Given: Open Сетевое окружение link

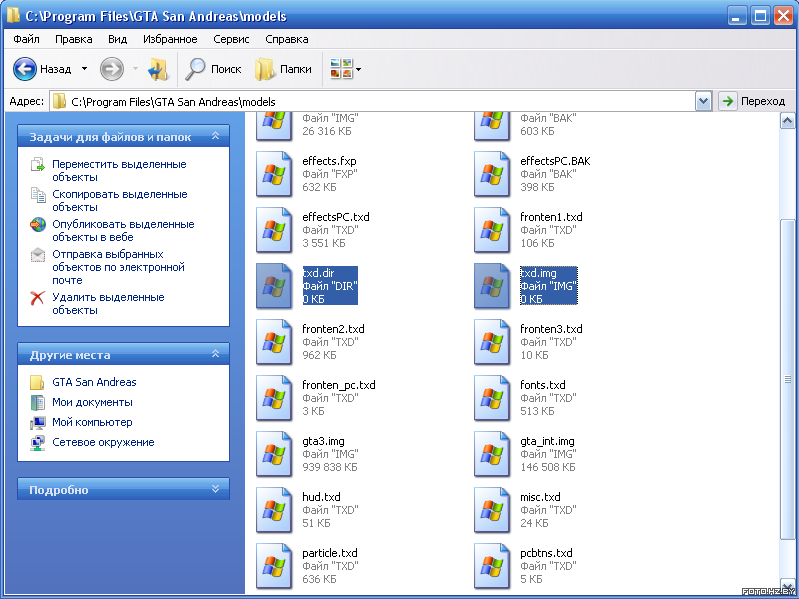Looking at the screenshot, I should coord(103,442).
